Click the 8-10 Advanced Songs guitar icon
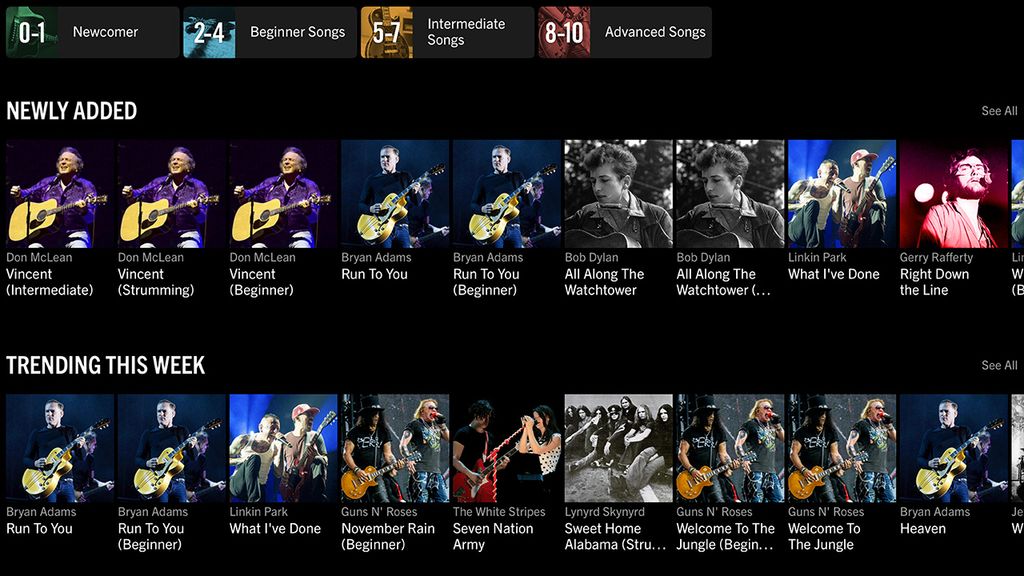 click(563, 31)
